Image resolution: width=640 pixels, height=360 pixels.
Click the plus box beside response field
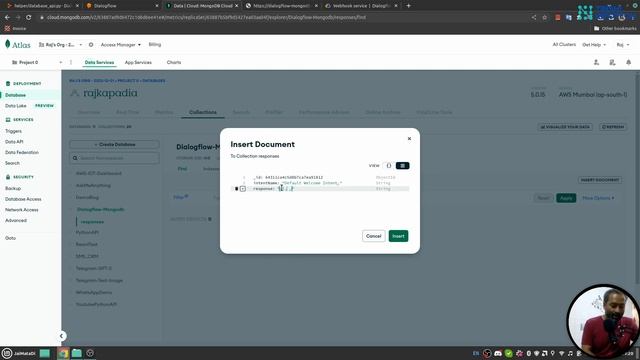point(243,189)
